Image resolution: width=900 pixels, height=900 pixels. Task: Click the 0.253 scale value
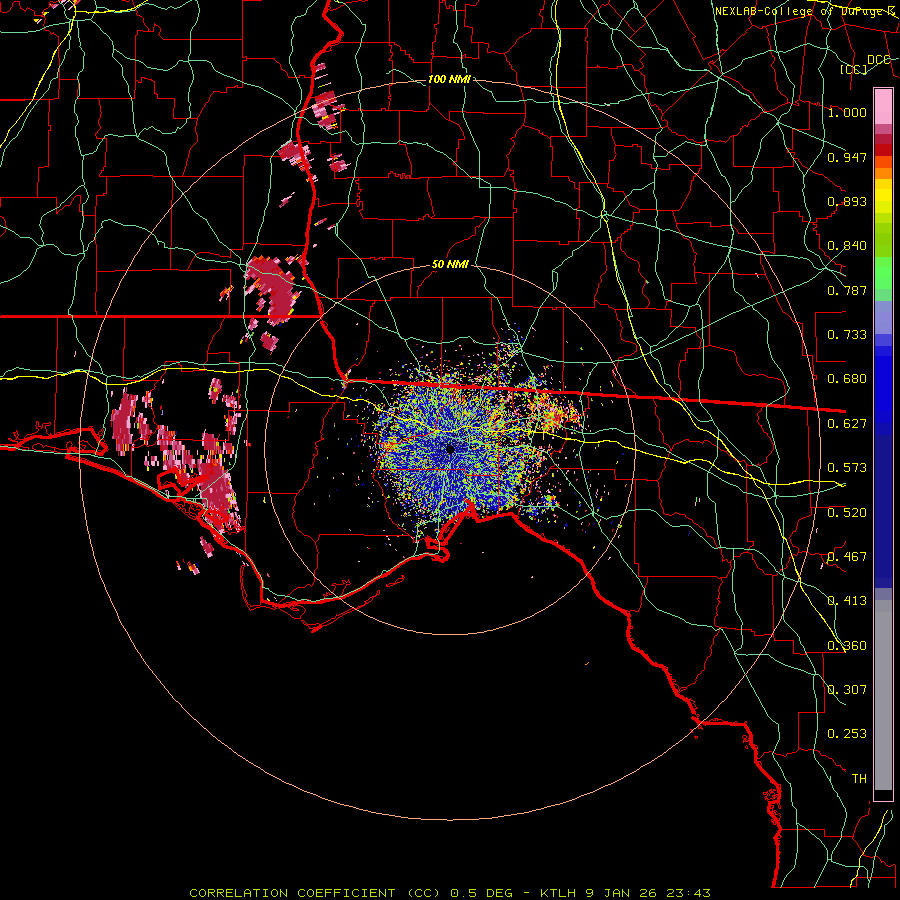847,734
